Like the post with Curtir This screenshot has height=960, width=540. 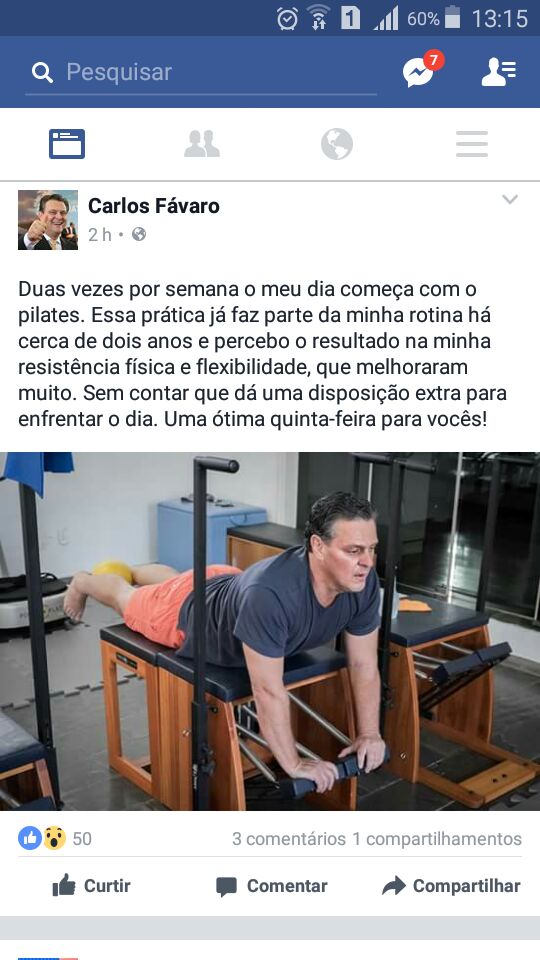[x=91, y=885]
